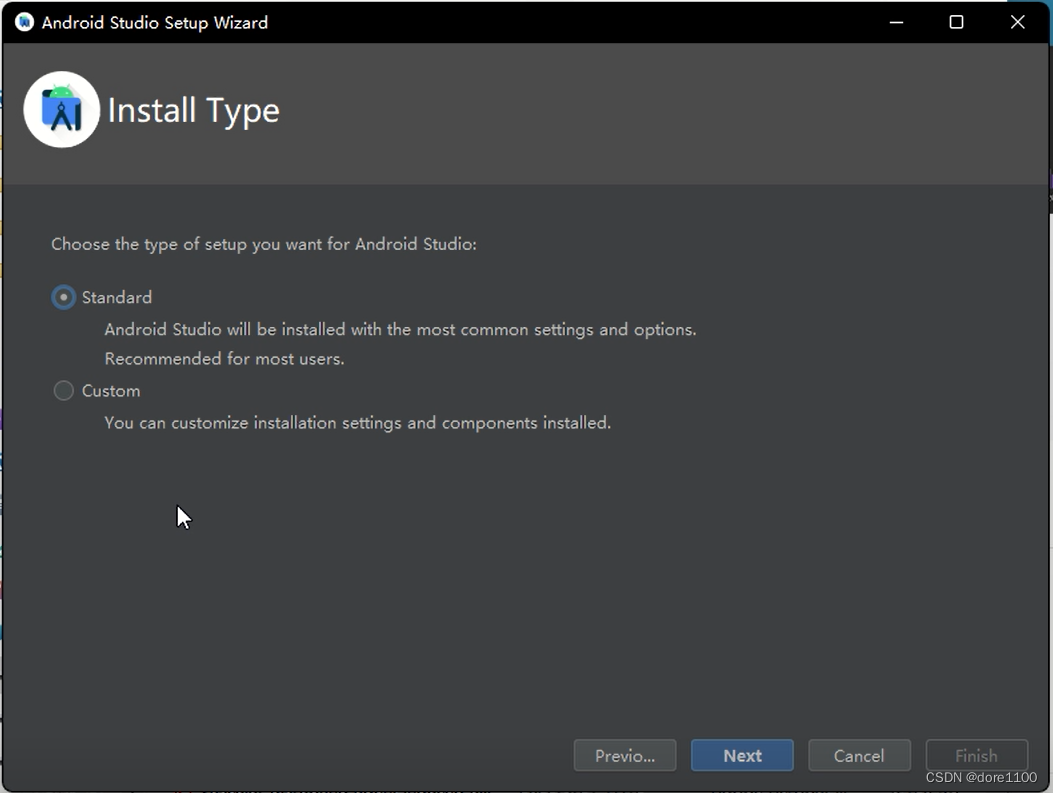Click the Standard option label
This screenshot has height=793, width=1053.
click(117, 297)
